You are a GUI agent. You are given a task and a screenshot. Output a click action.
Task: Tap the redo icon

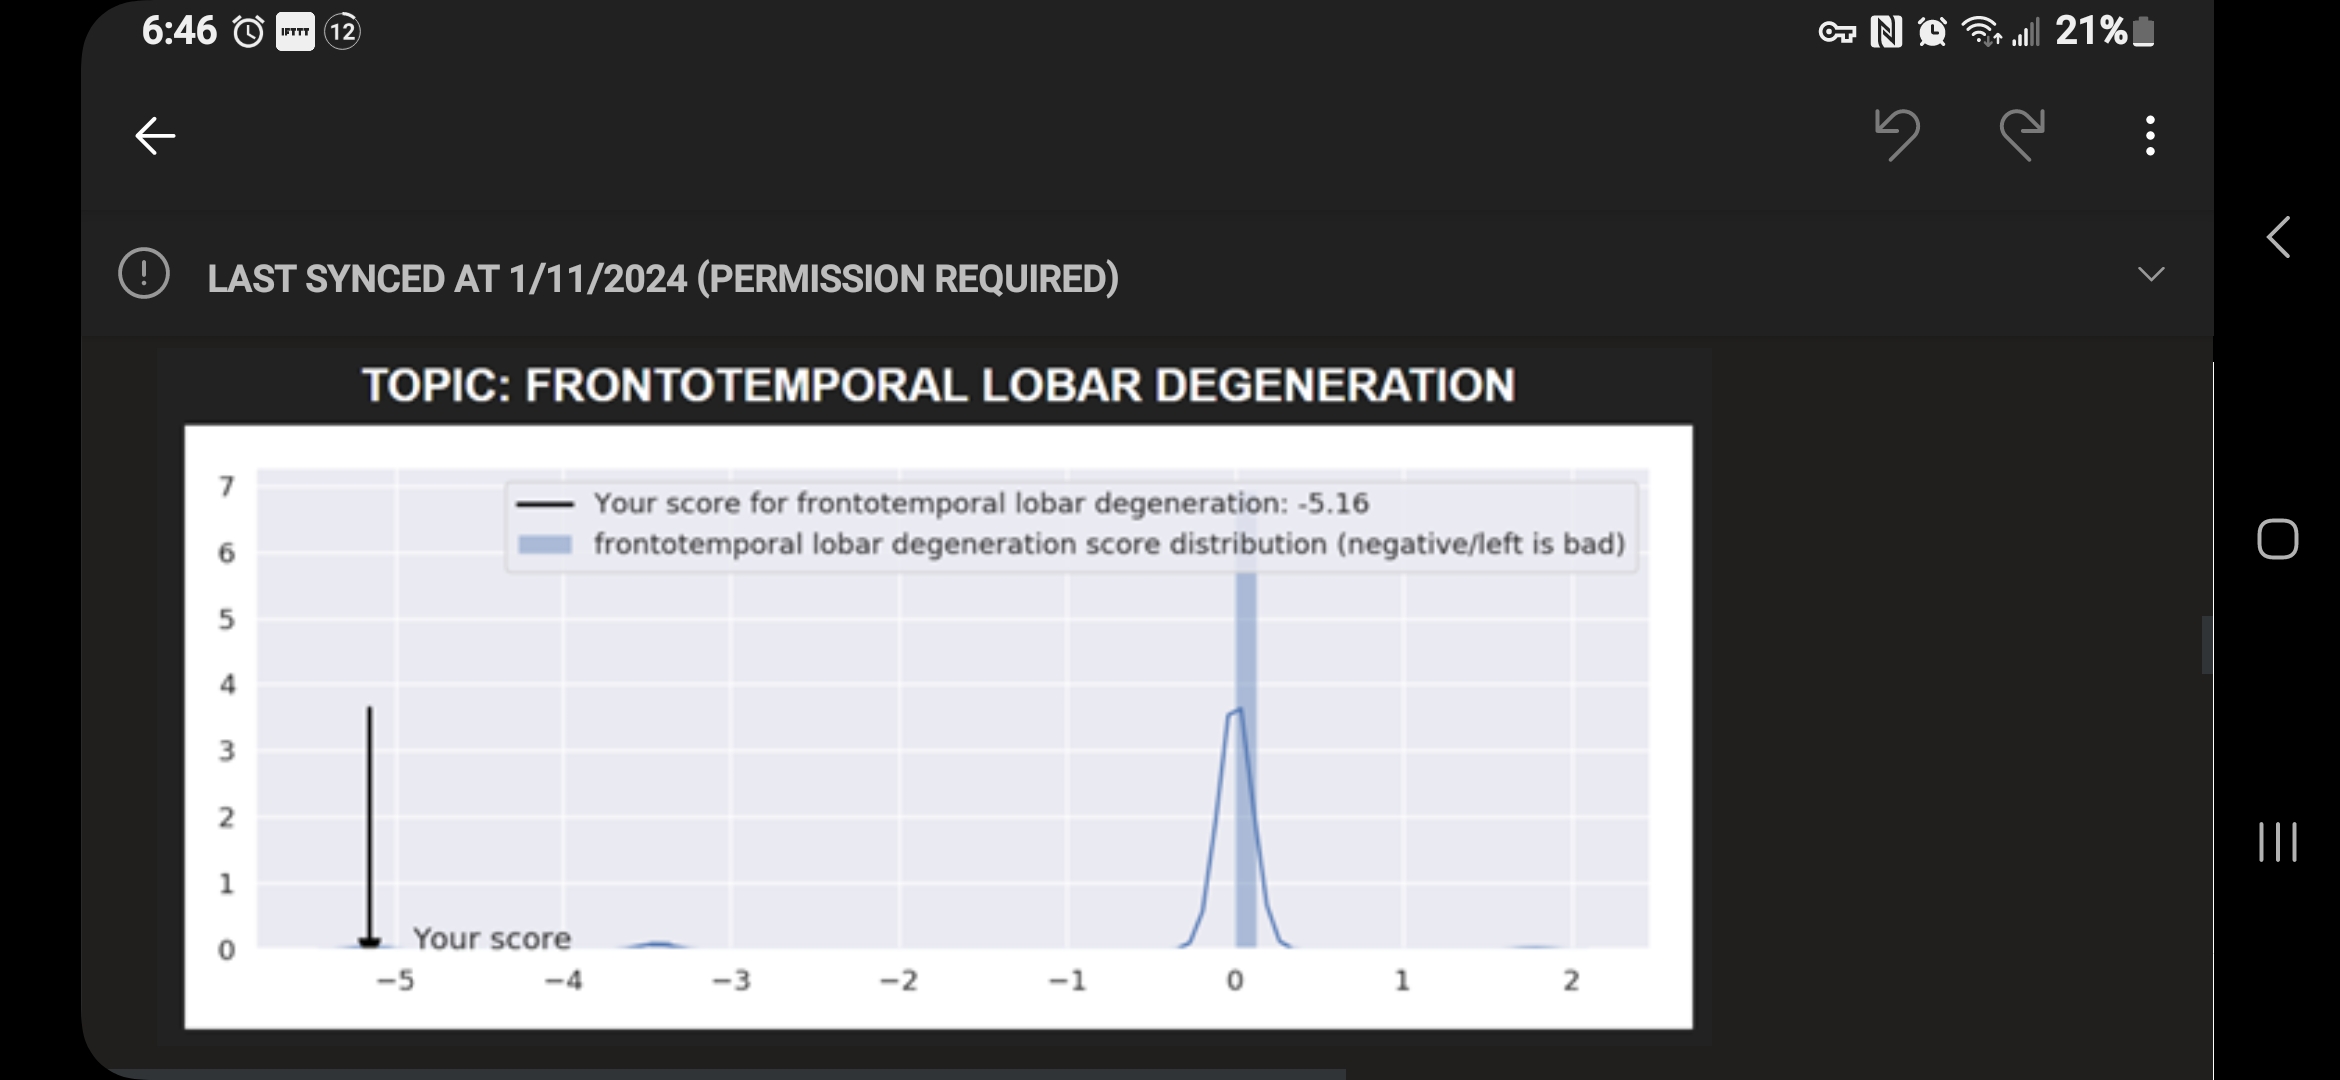[2022, 134]
